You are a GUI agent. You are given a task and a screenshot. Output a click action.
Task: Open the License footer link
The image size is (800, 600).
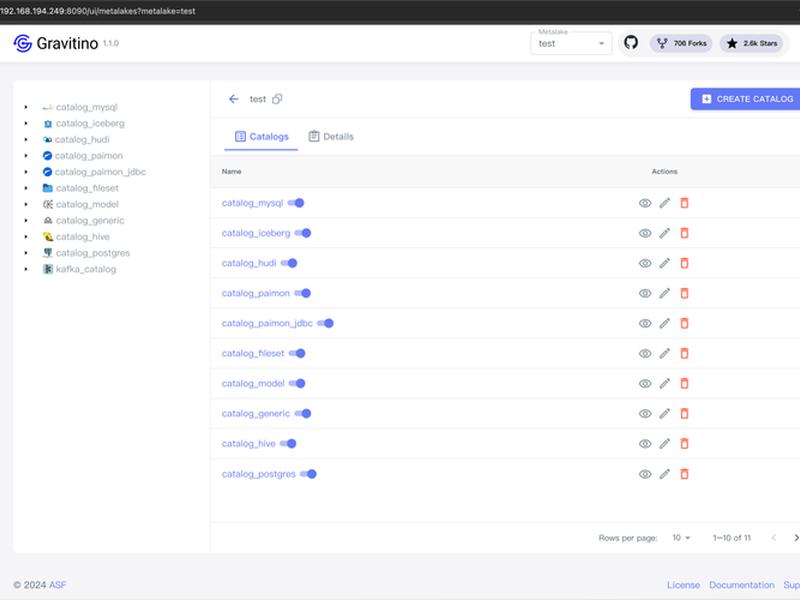[x=683, y=585]
